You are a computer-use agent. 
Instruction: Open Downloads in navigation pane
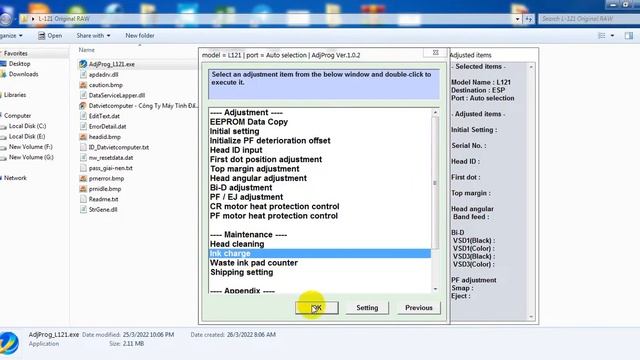(23, 74)
